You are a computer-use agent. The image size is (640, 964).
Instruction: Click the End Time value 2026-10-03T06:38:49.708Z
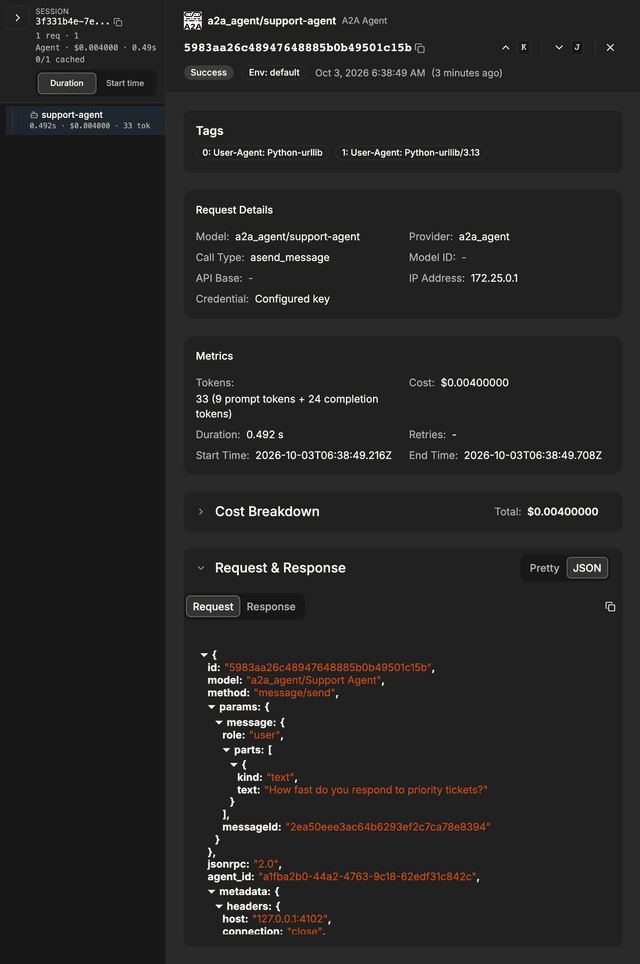click(x=533, y=456)
